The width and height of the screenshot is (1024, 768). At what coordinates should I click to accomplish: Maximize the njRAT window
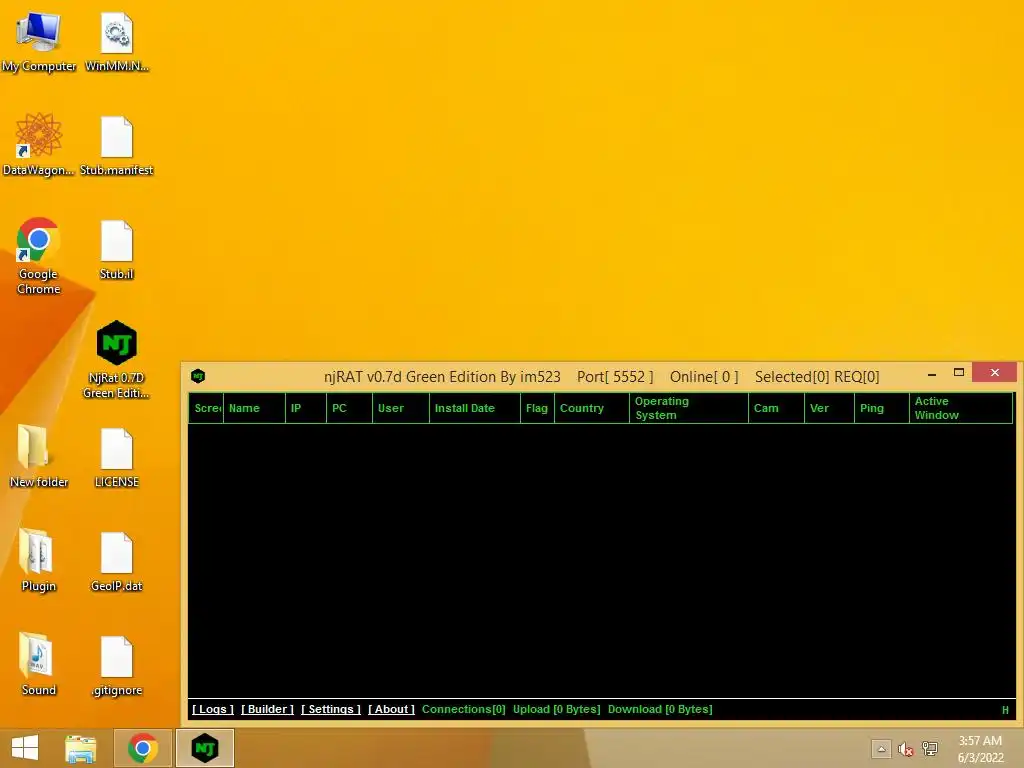(x=959, y=372)
